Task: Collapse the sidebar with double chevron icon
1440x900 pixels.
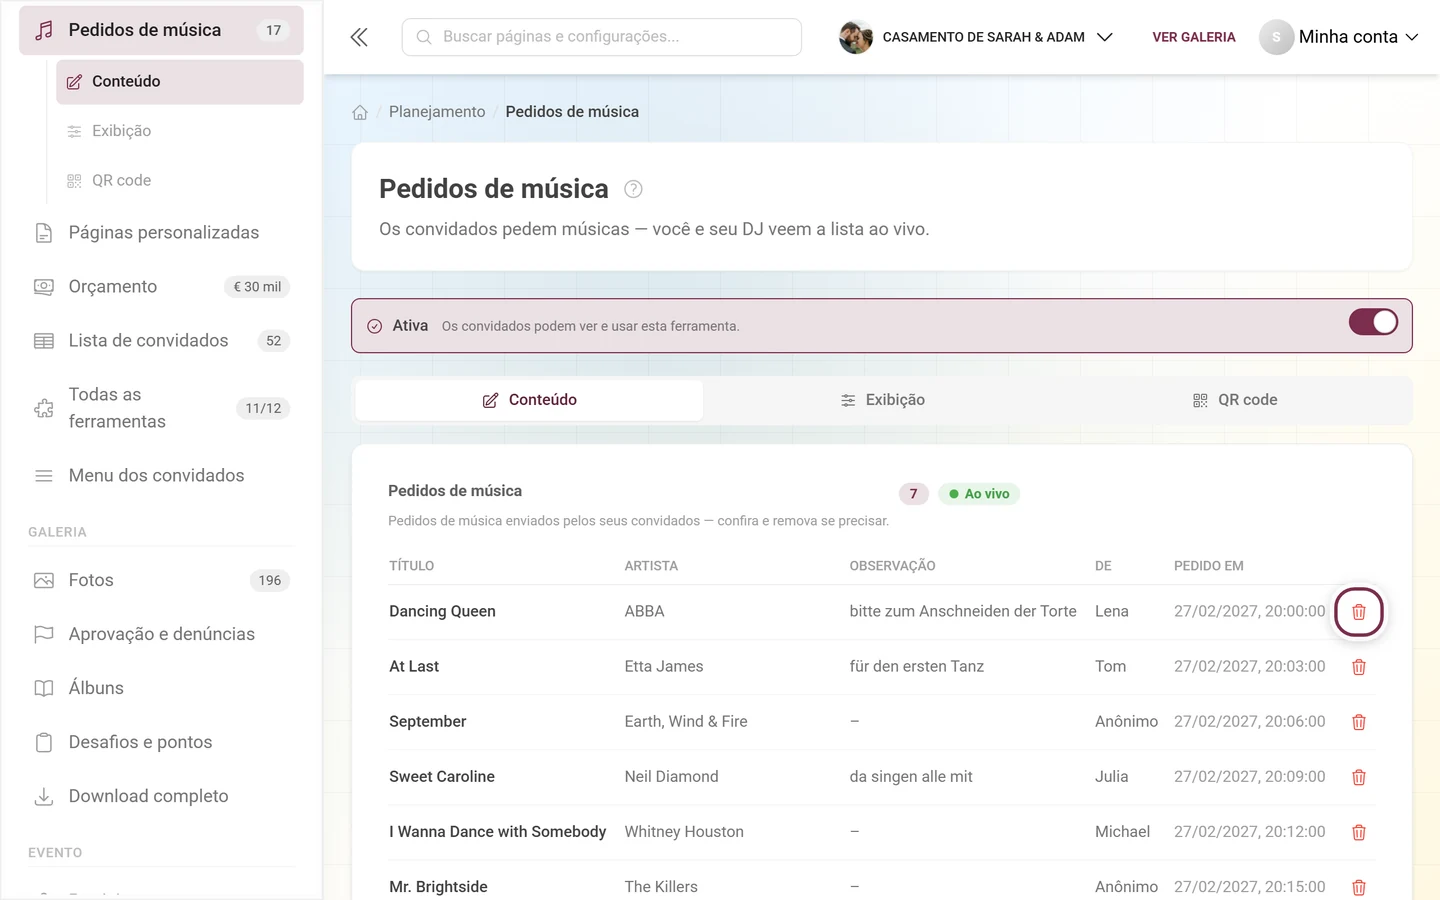Action: [359, 37]
